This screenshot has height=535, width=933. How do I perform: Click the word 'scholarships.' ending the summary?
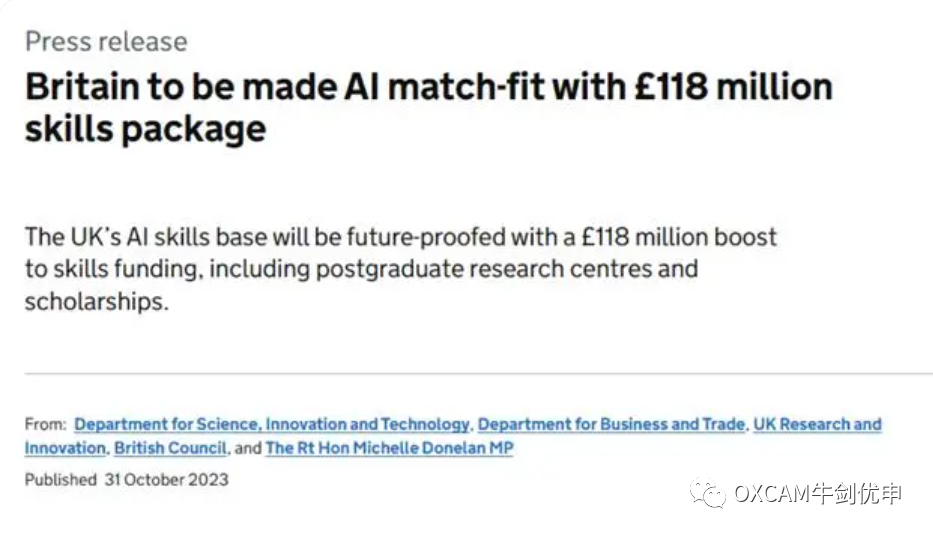click(x=97, y=301)
